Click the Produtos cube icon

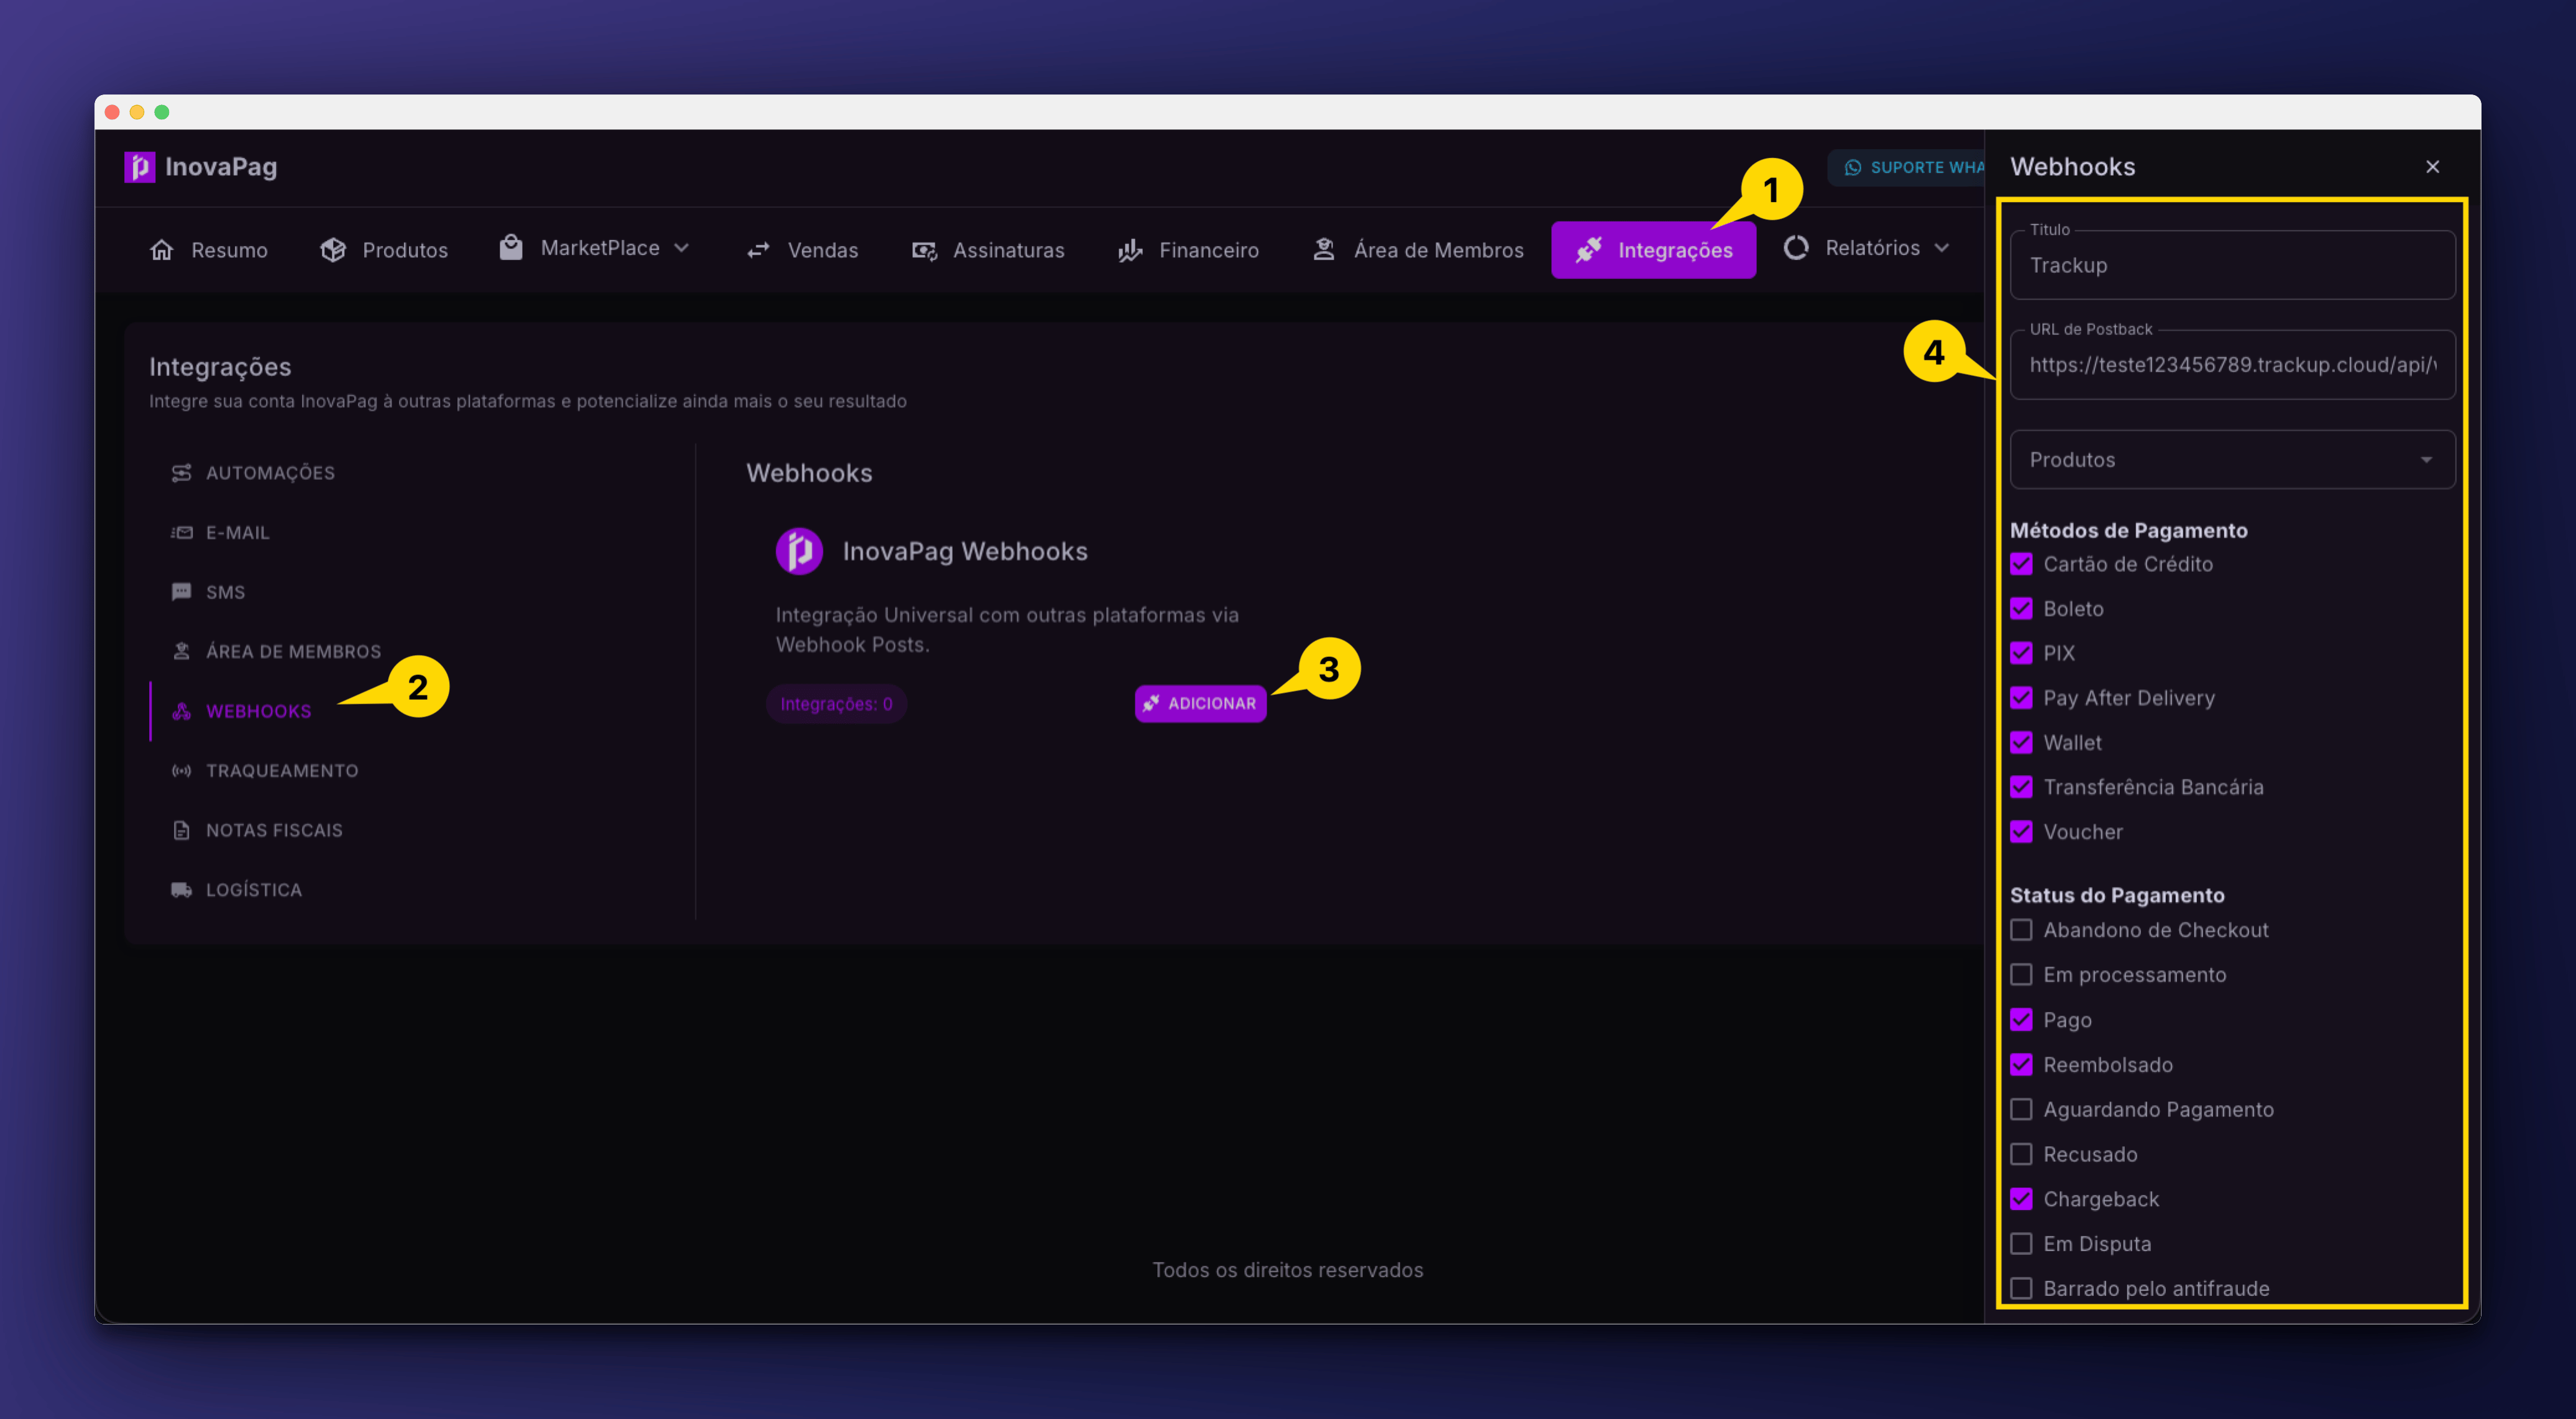(333, 250)
